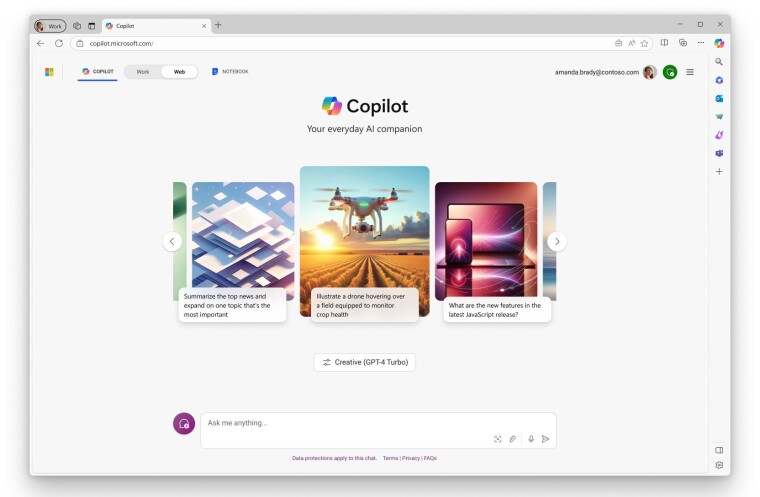Open the Work profile button in title bar

50,26
